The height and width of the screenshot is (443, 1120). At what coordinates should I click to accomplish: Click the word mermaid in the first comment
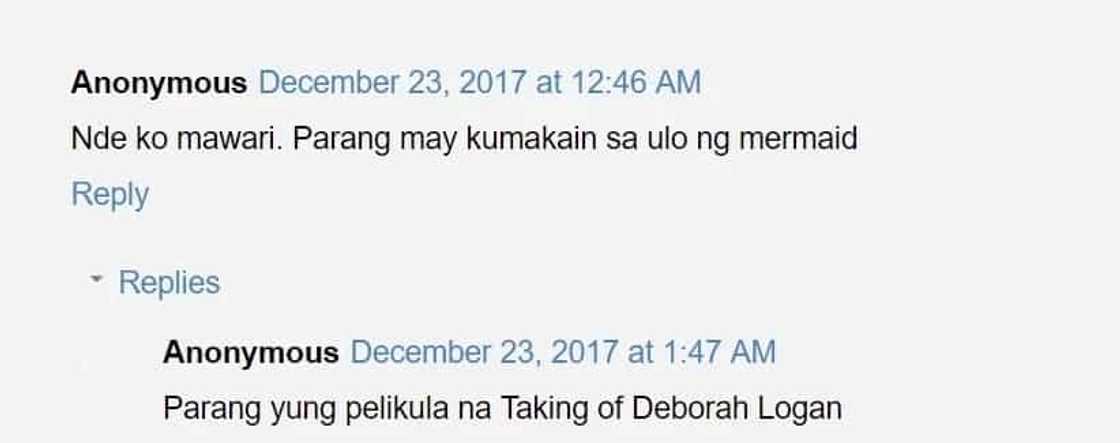798,139
